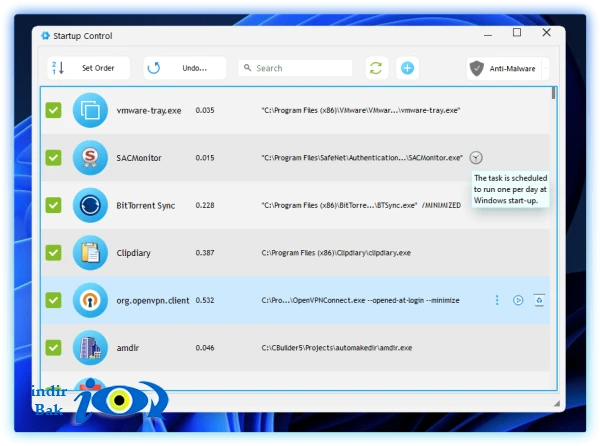This screenshot has width=600, height=446.
Task: Click the 0.046 load time value
Action: (205, 348)
